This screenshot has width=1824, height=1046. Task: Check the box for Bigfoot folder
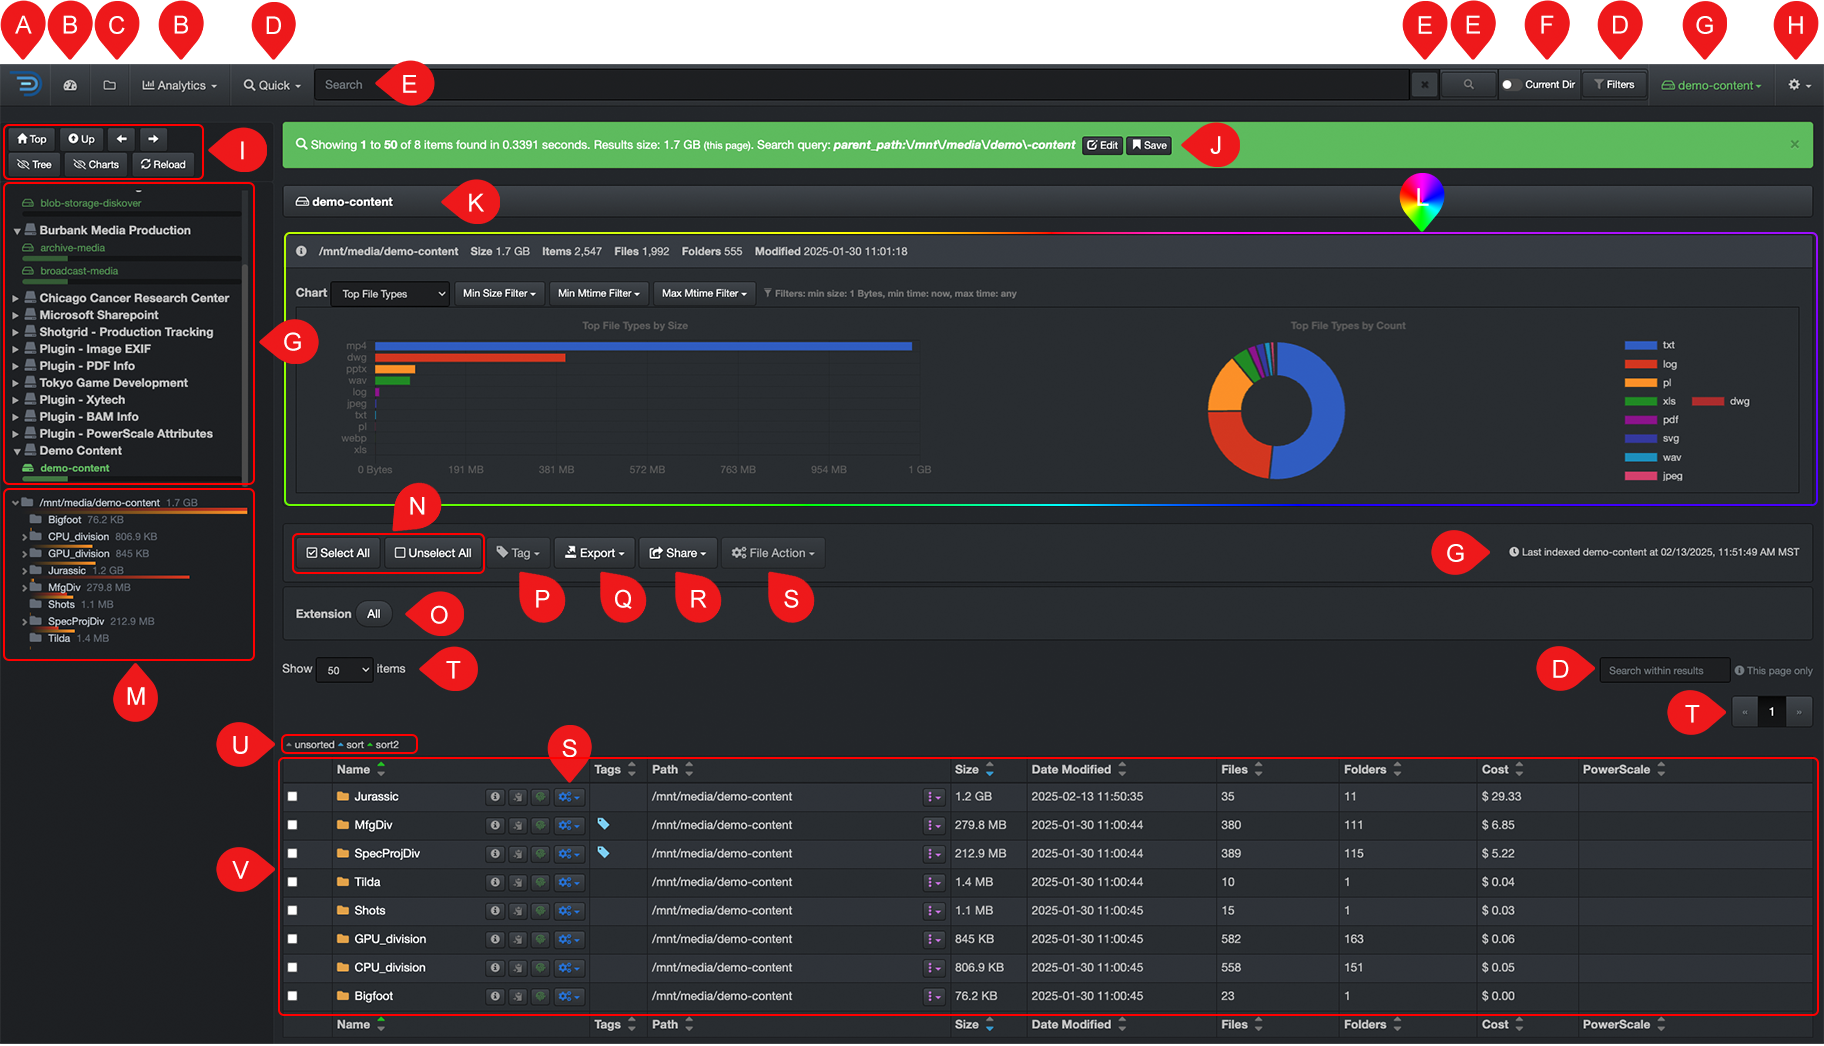pos(292,996)
